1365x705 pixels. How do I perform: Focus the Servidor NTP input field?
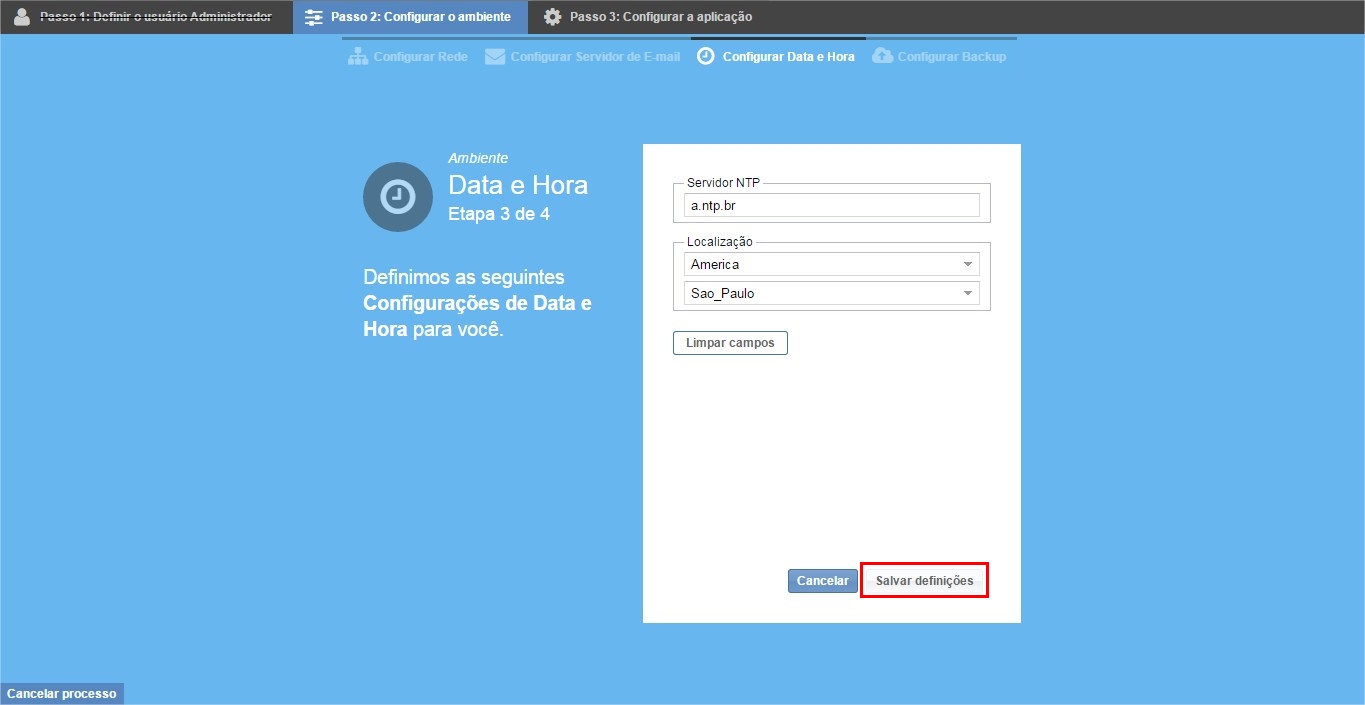coord(831,205)
